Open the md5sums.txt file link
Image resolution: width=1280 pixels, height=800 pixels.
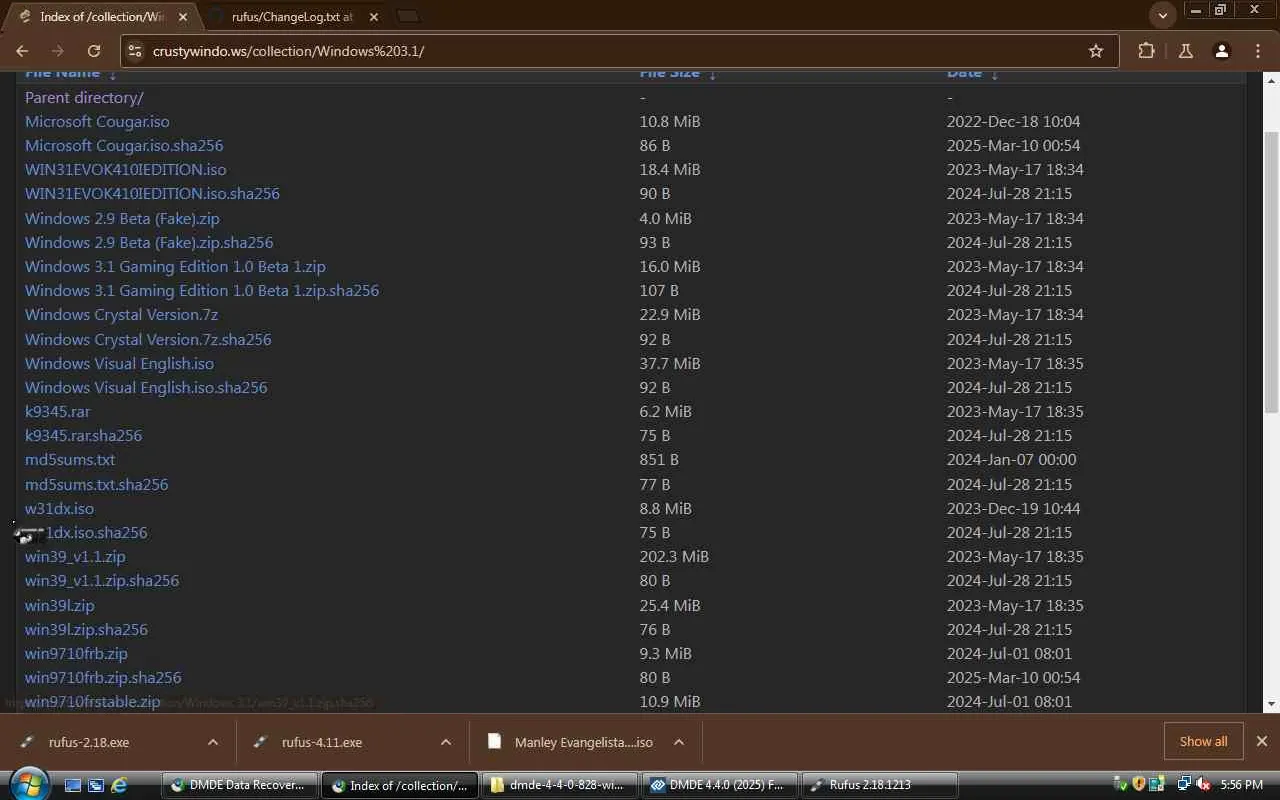pos(70,459)
